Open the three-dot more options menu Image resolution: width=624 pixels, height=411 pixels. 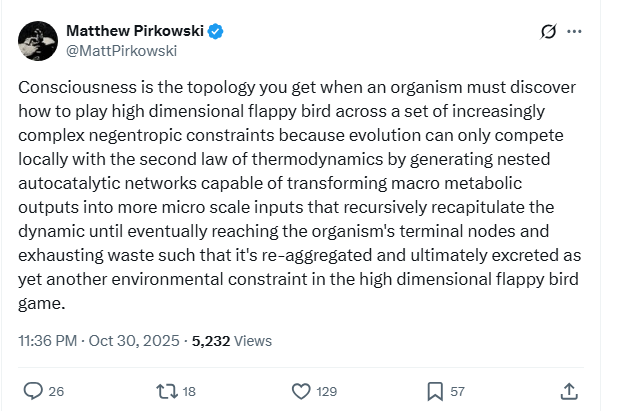pyautogui.click(x=574, y=32)
